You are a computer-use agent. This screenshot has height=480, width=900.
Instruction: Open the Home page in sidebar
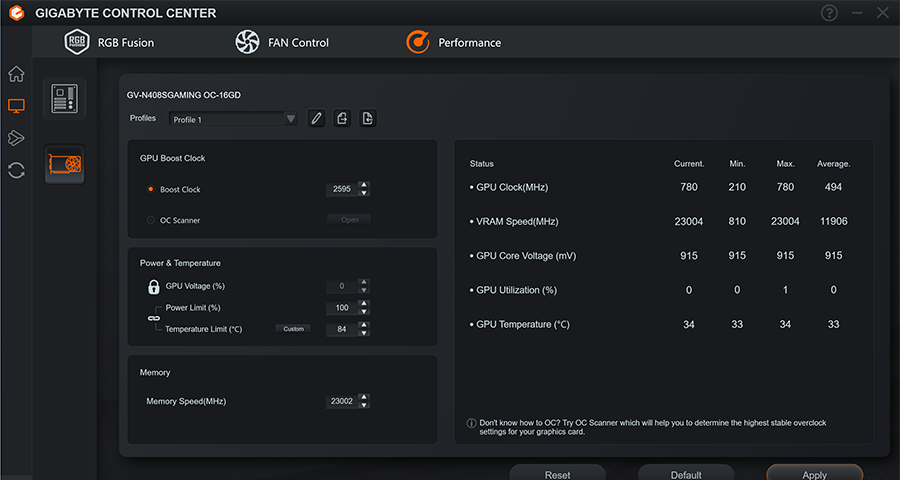point(16,74)
